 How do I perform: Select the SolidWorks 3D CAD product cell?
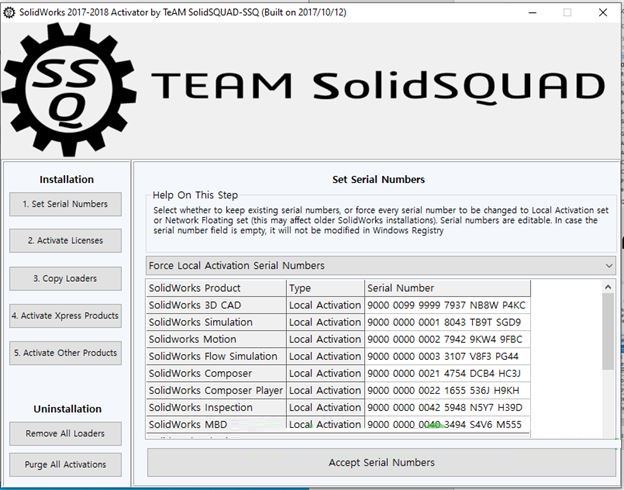(x=216, y=305)
